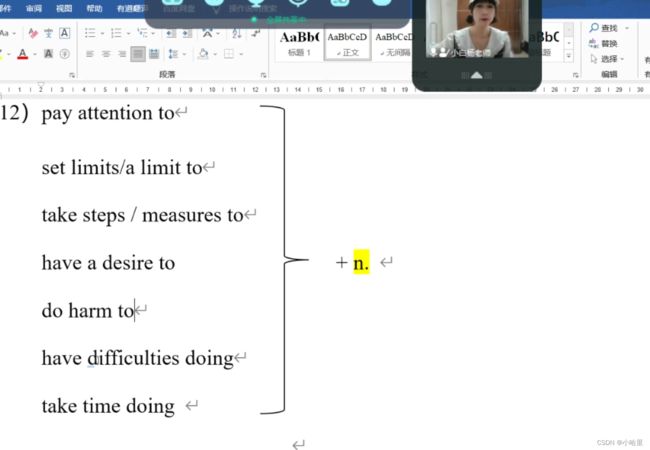Toggle character shading A icon

(48, 53)
